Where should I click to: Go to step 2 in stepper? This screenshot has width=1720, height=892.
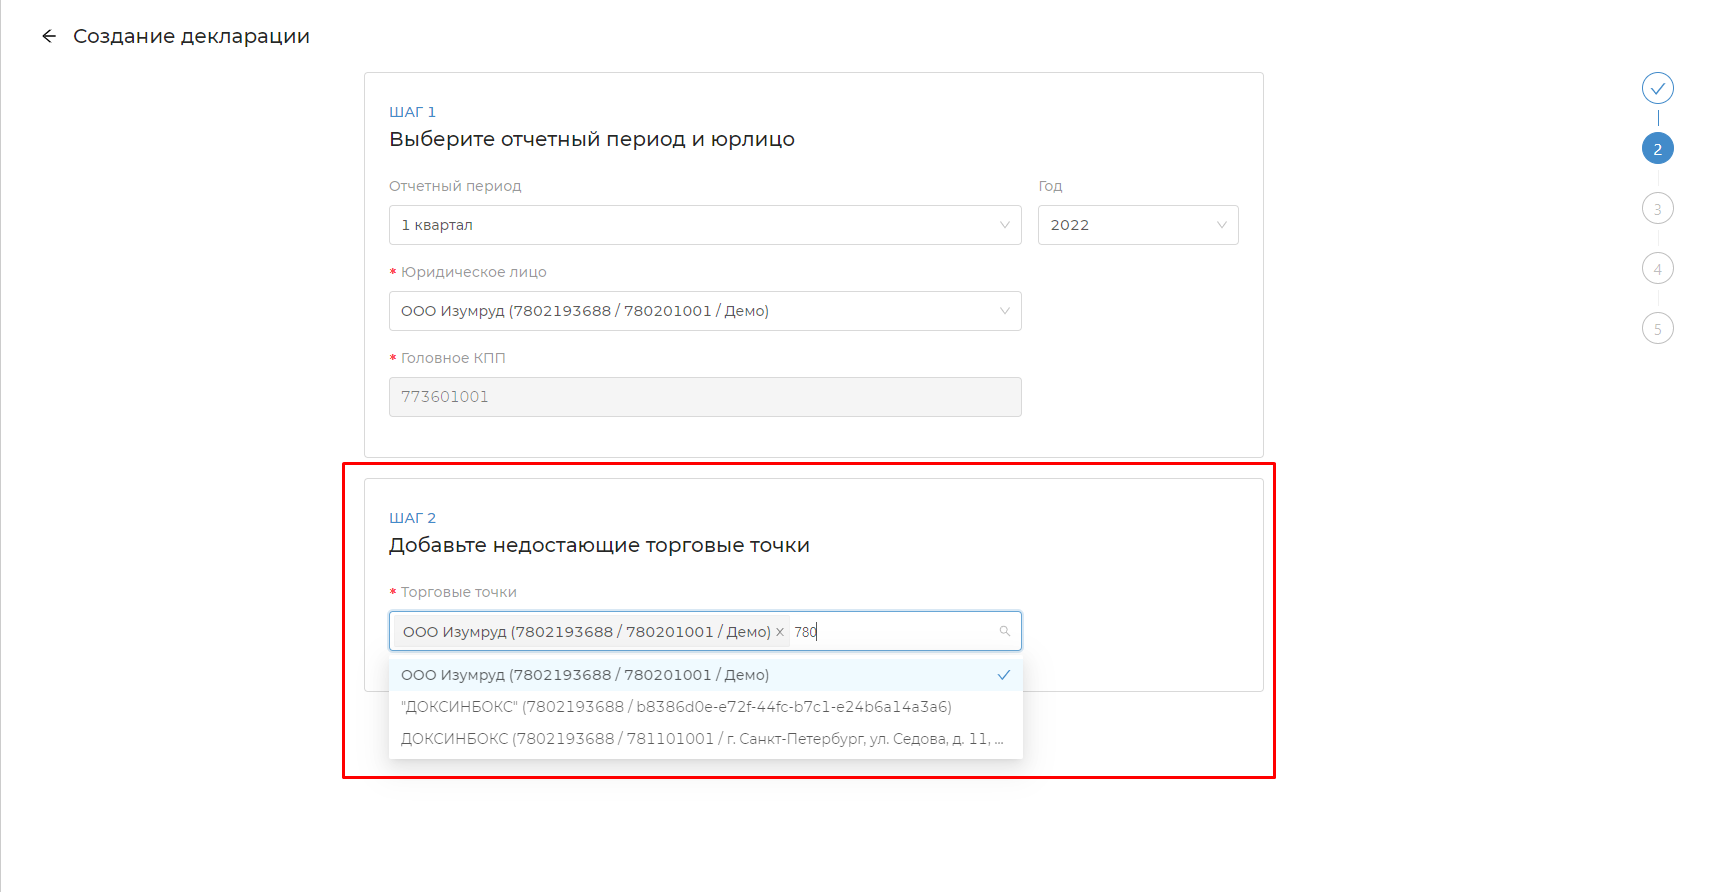[x=1657, y=149]
